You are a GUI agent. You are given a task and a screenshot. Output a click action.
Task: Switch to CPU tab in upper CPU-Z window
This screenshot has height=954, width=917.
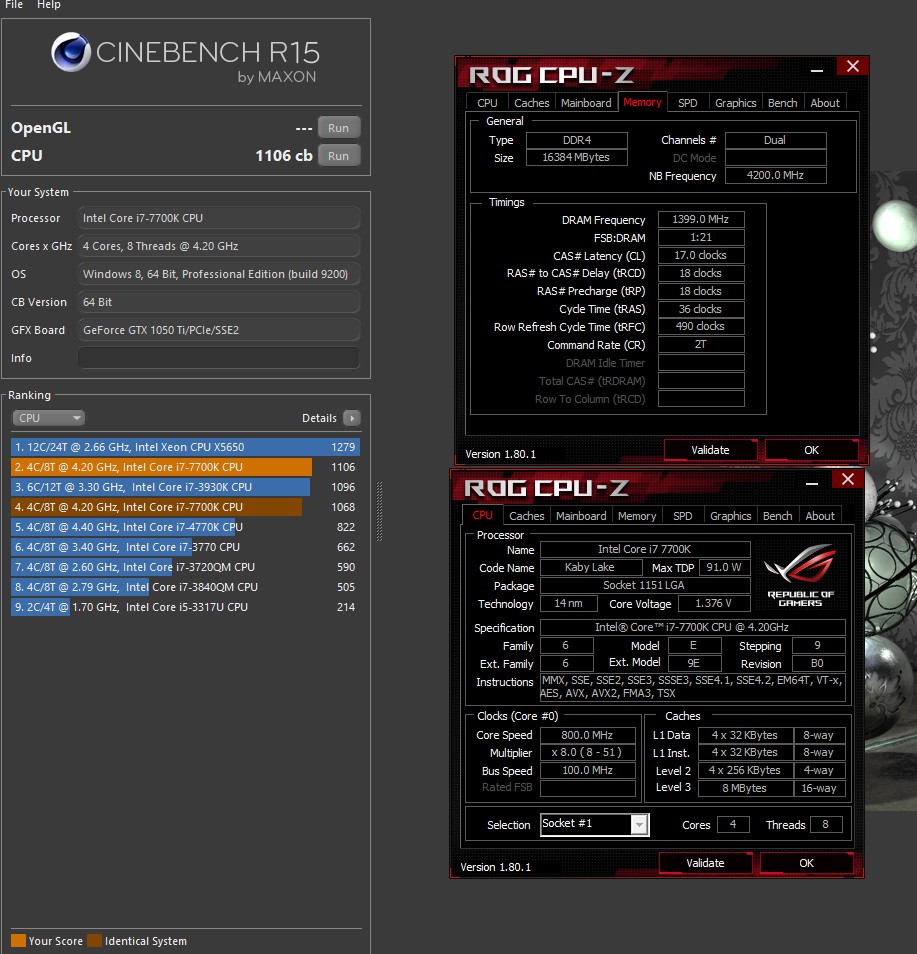coord(487,103)
